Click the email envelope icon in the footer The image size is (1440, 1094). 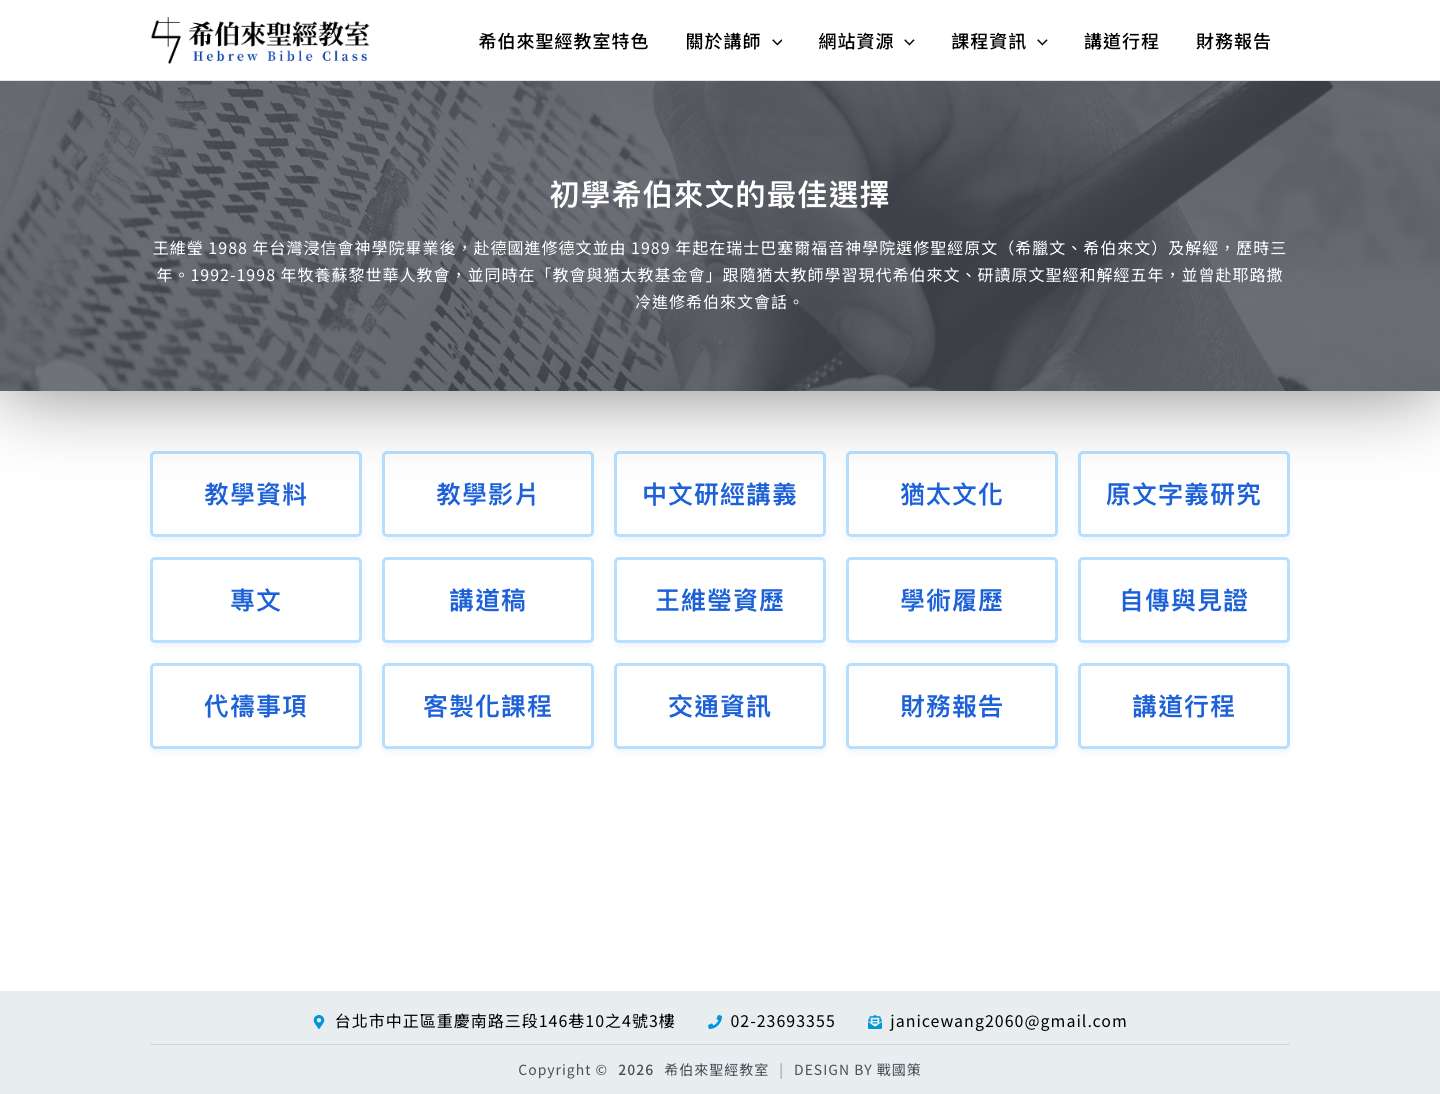click(x=875, y=1022)
